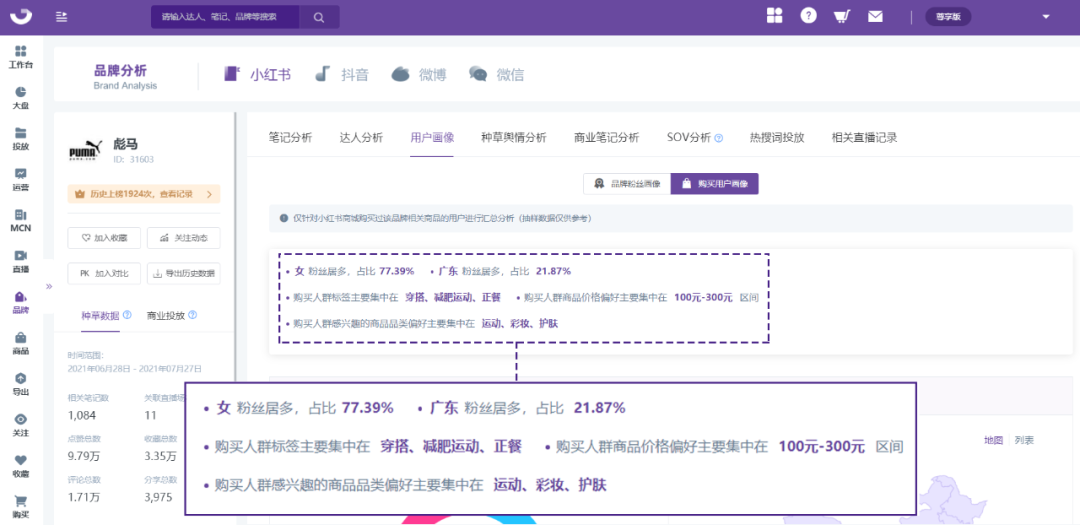Open the apps grid icon in top bar

[774, 16]
